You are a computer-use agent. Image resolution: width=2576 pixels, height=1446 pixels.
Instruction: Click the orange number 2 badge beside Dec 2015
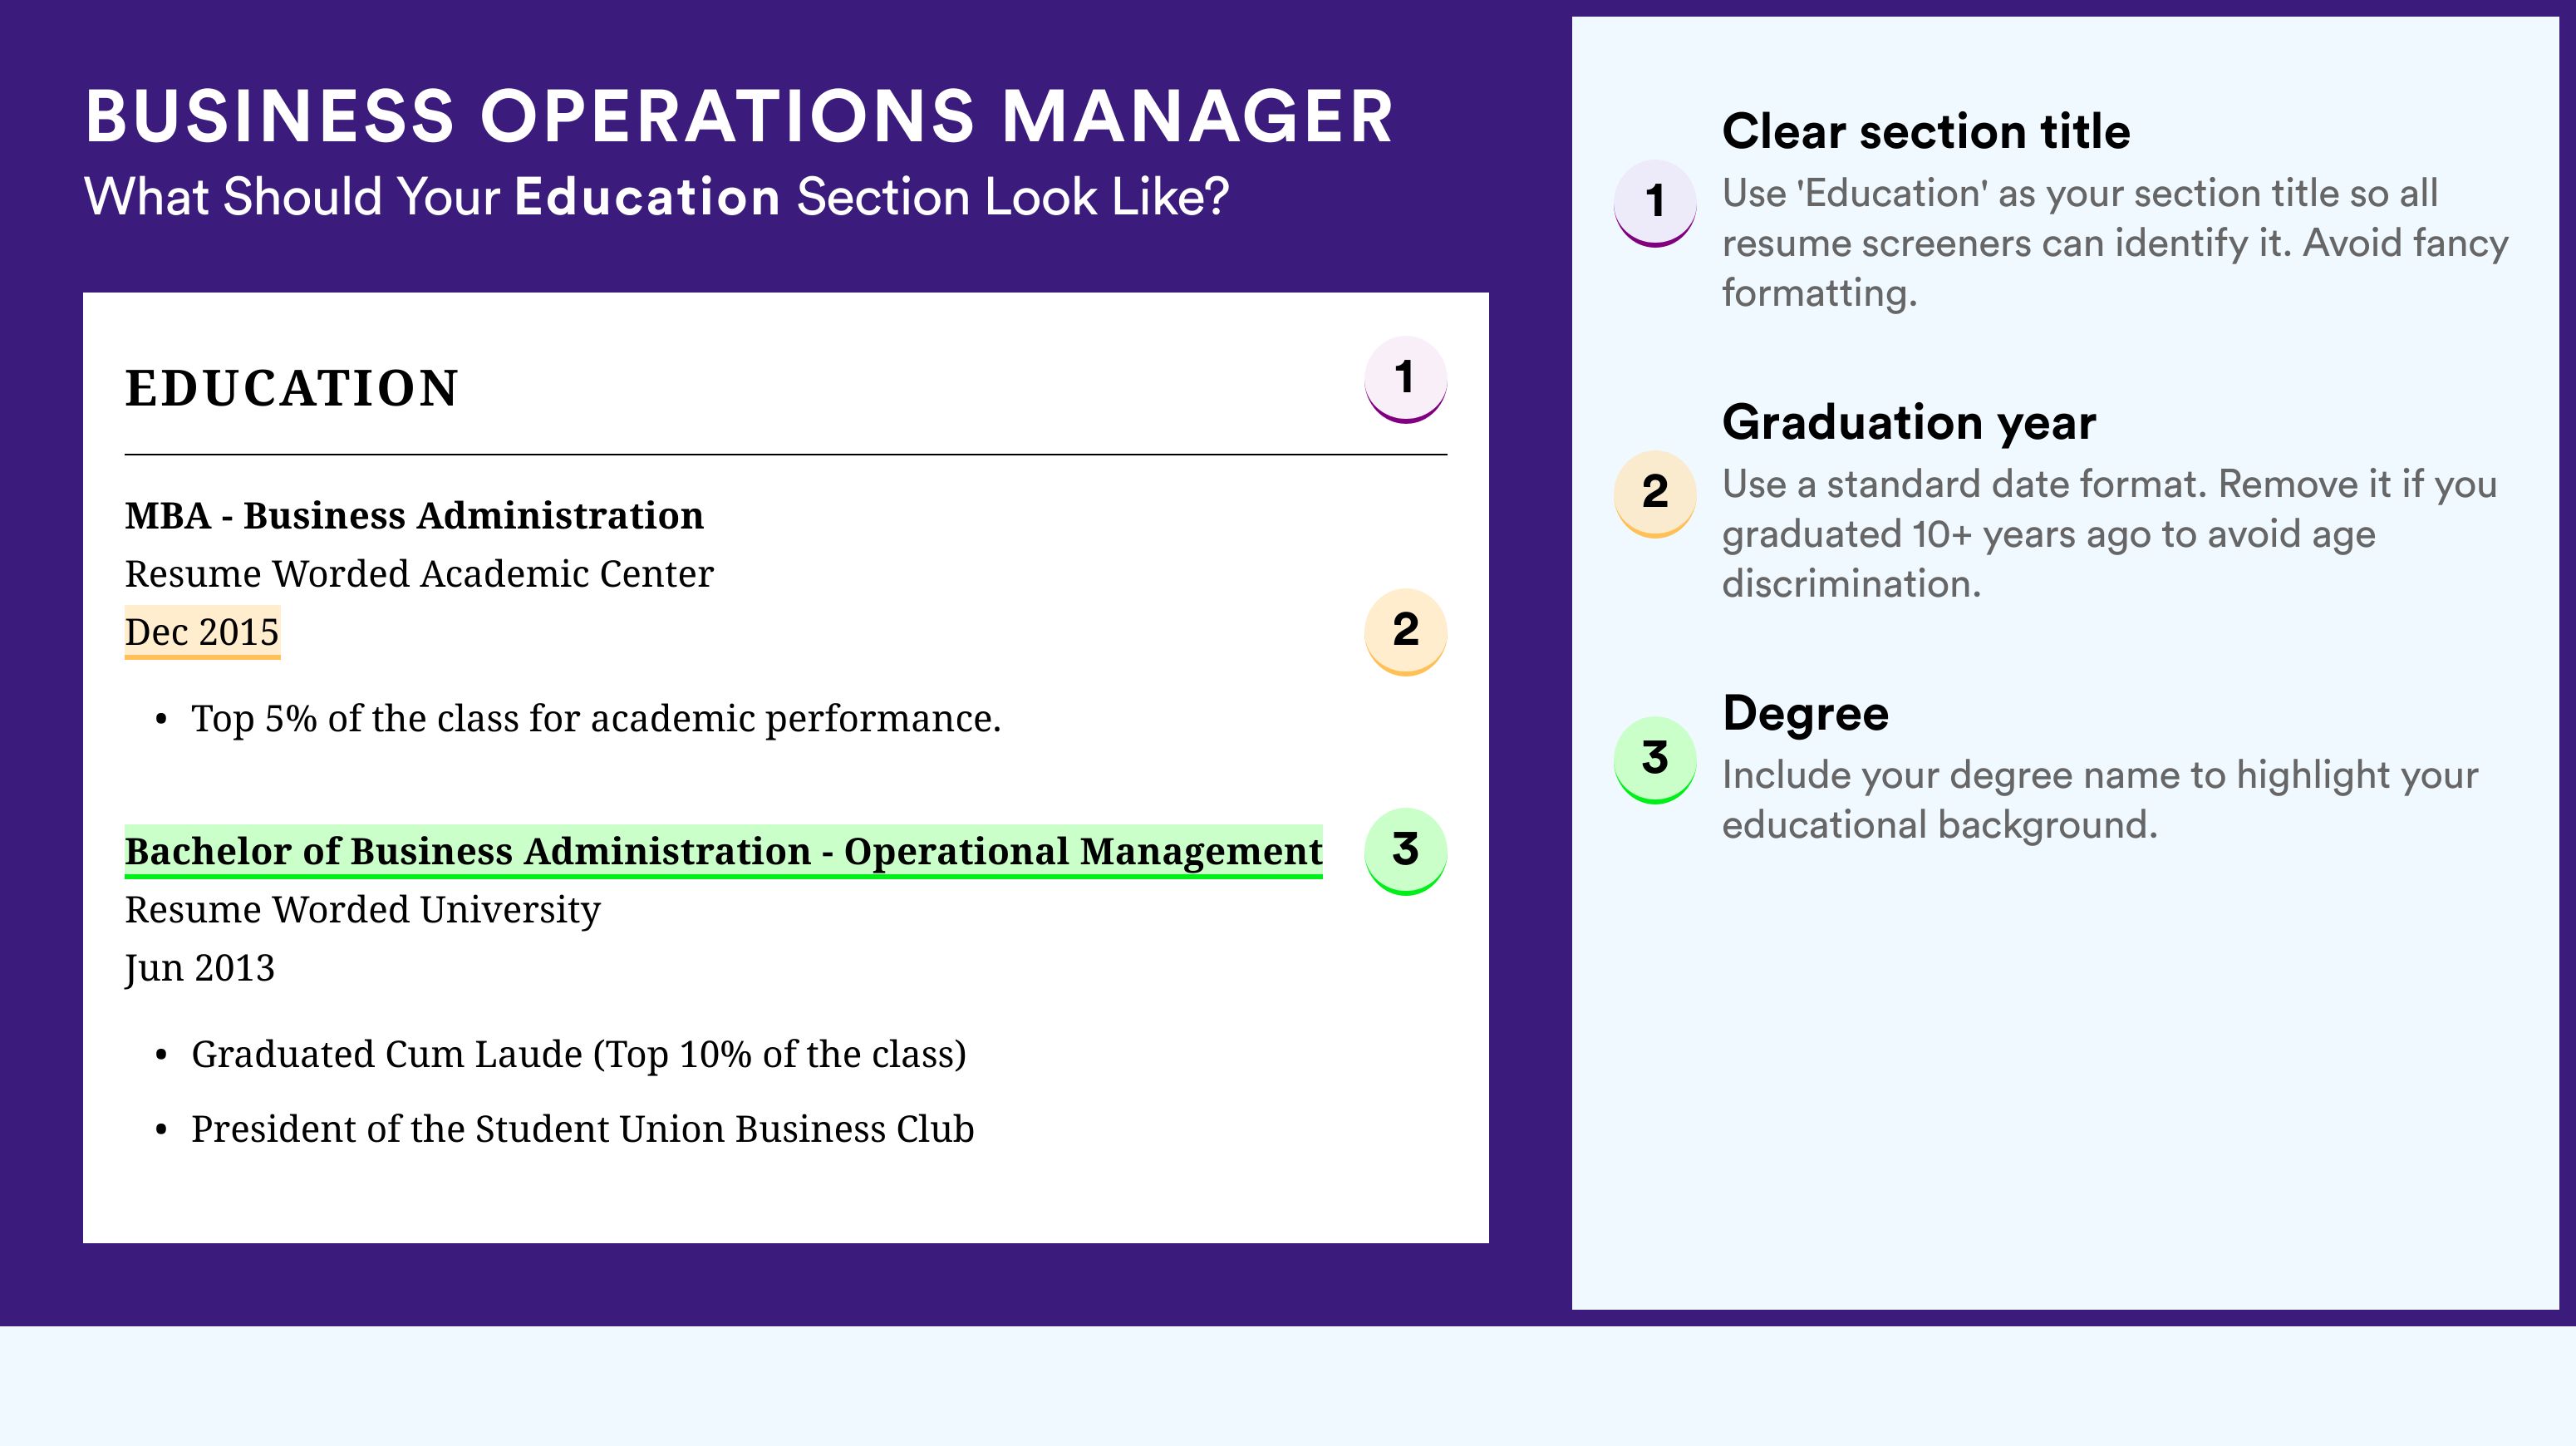pos(1405,631)
